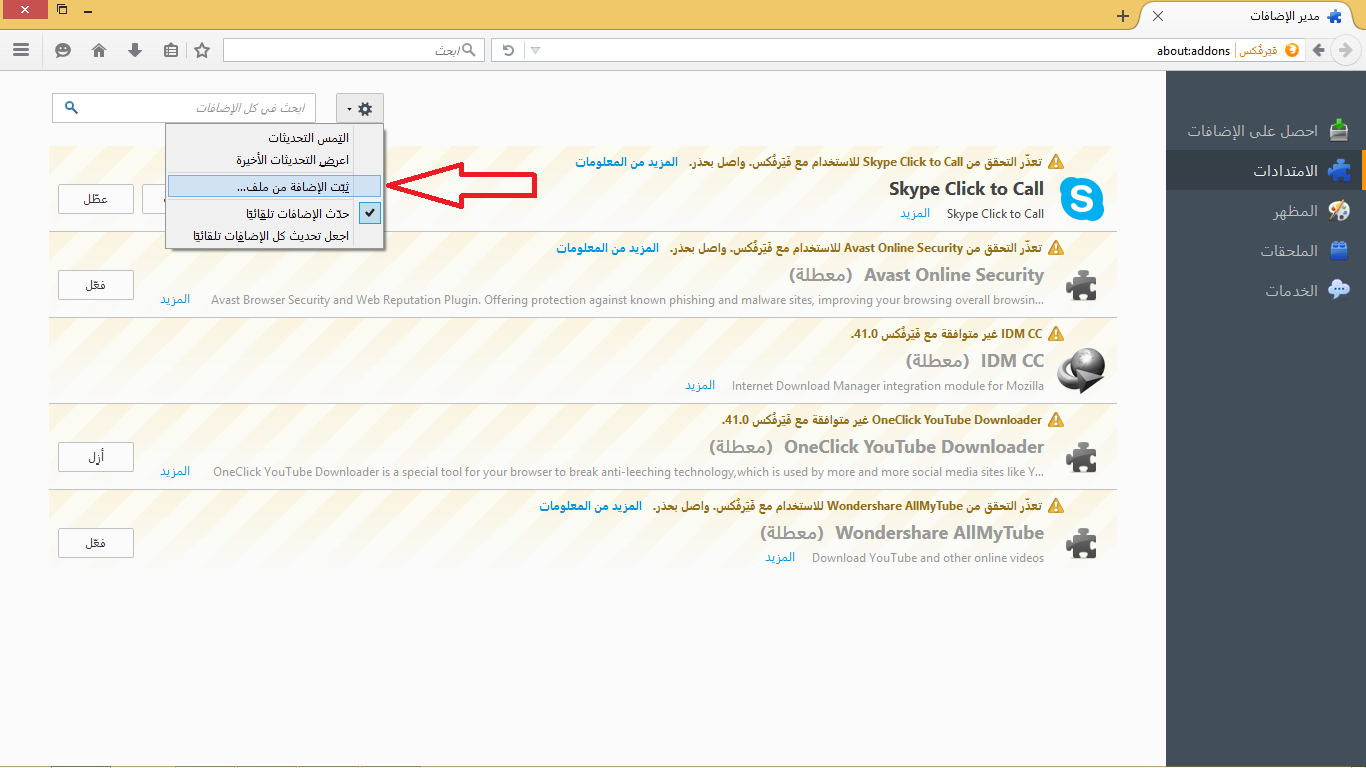The height and width of the screenshot is (768, 1366).
Task: Go to the home page icon
Action: tap(99, 50)
